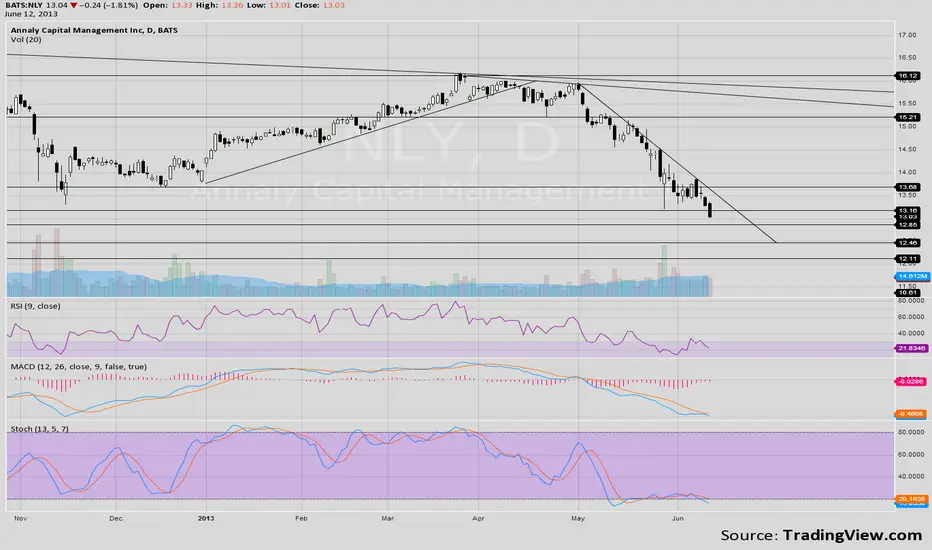Click the 12.85 horizontal line price tag
This screenshot has width=932, height=550.
click(908, 225)
